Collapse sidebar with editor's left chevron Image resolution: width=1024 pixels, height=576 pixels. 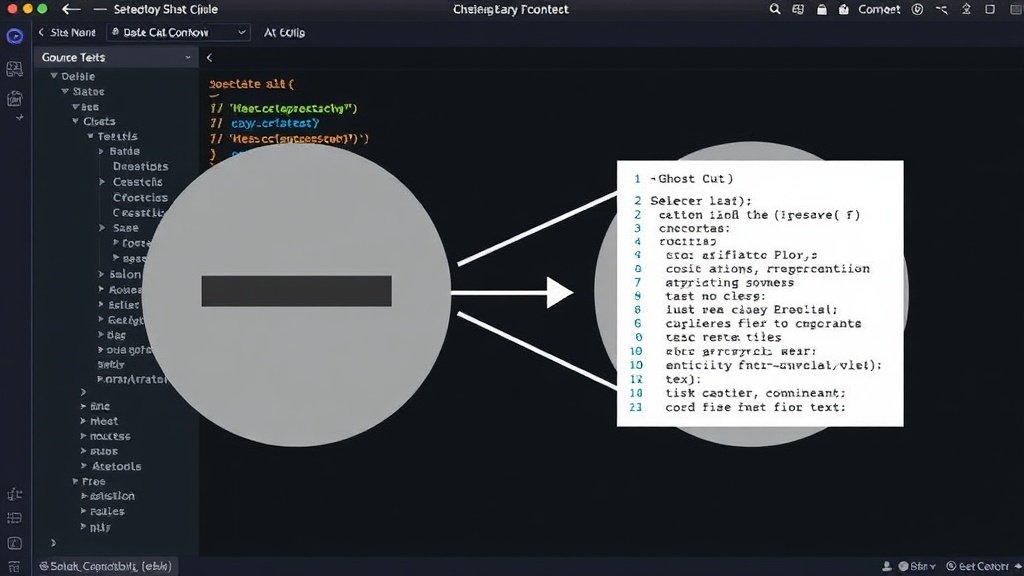point(210,57)
